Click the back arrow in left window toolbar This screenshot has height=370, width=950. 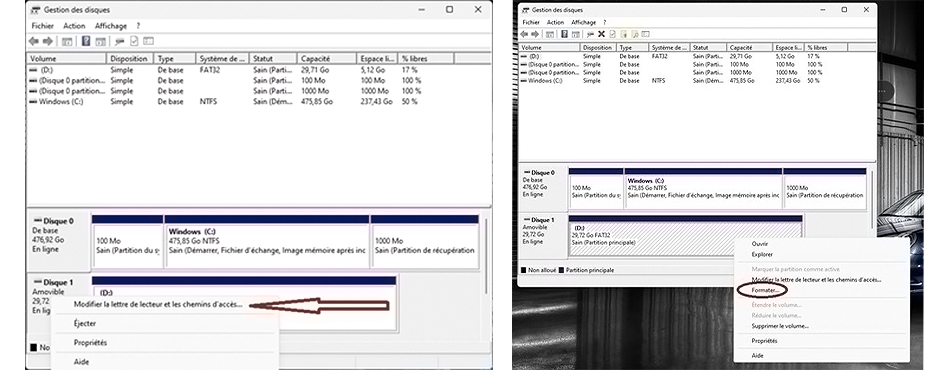pos(34,41)
